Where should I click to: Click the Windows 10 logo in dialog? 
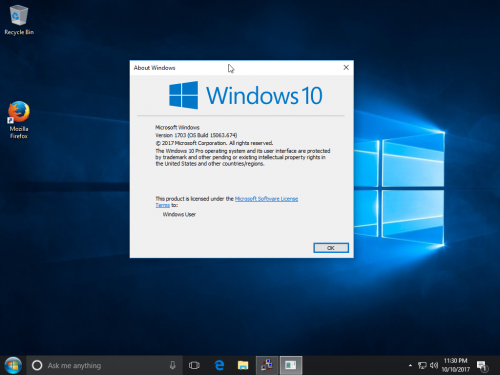point(246,95)
